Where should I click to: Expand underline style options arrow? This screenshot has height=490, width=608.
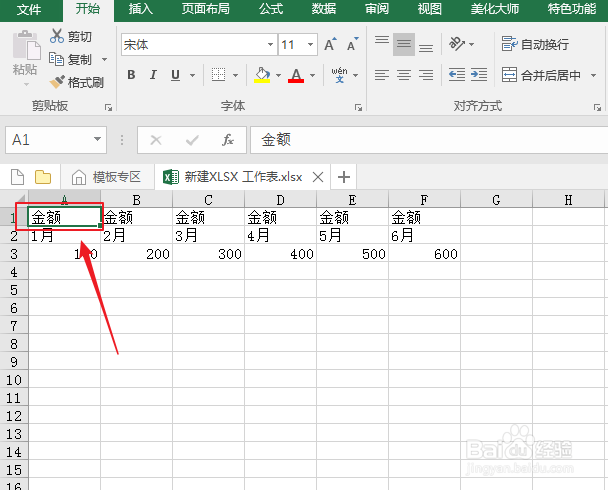coord(192,75)
